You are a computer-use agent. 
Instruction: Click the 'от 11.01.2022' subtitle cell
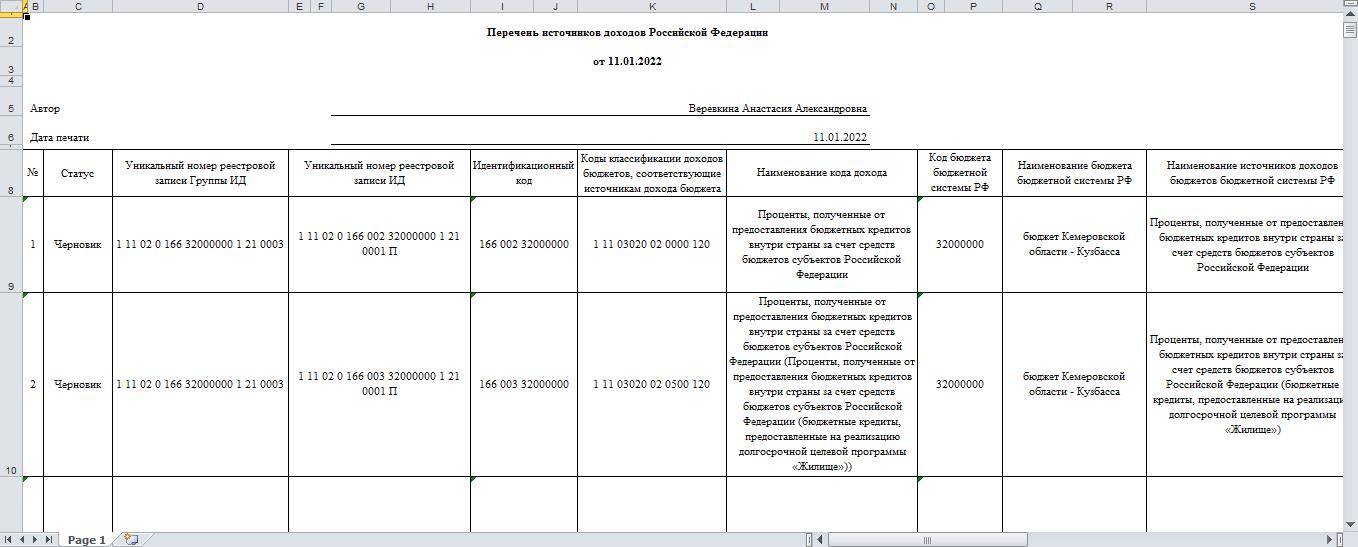[x=627, y=61]
